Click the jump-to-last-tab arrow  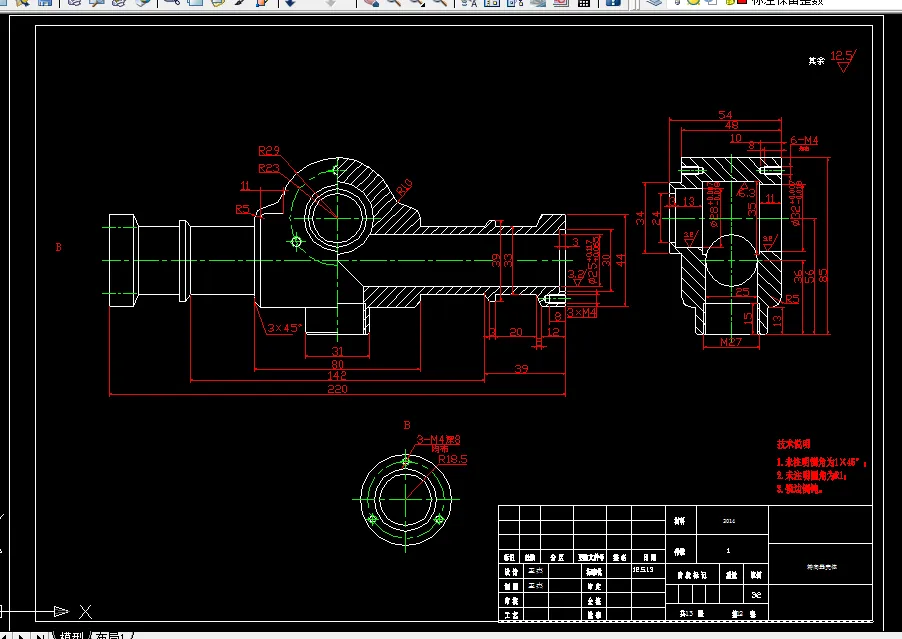click(x=40, y=636)
